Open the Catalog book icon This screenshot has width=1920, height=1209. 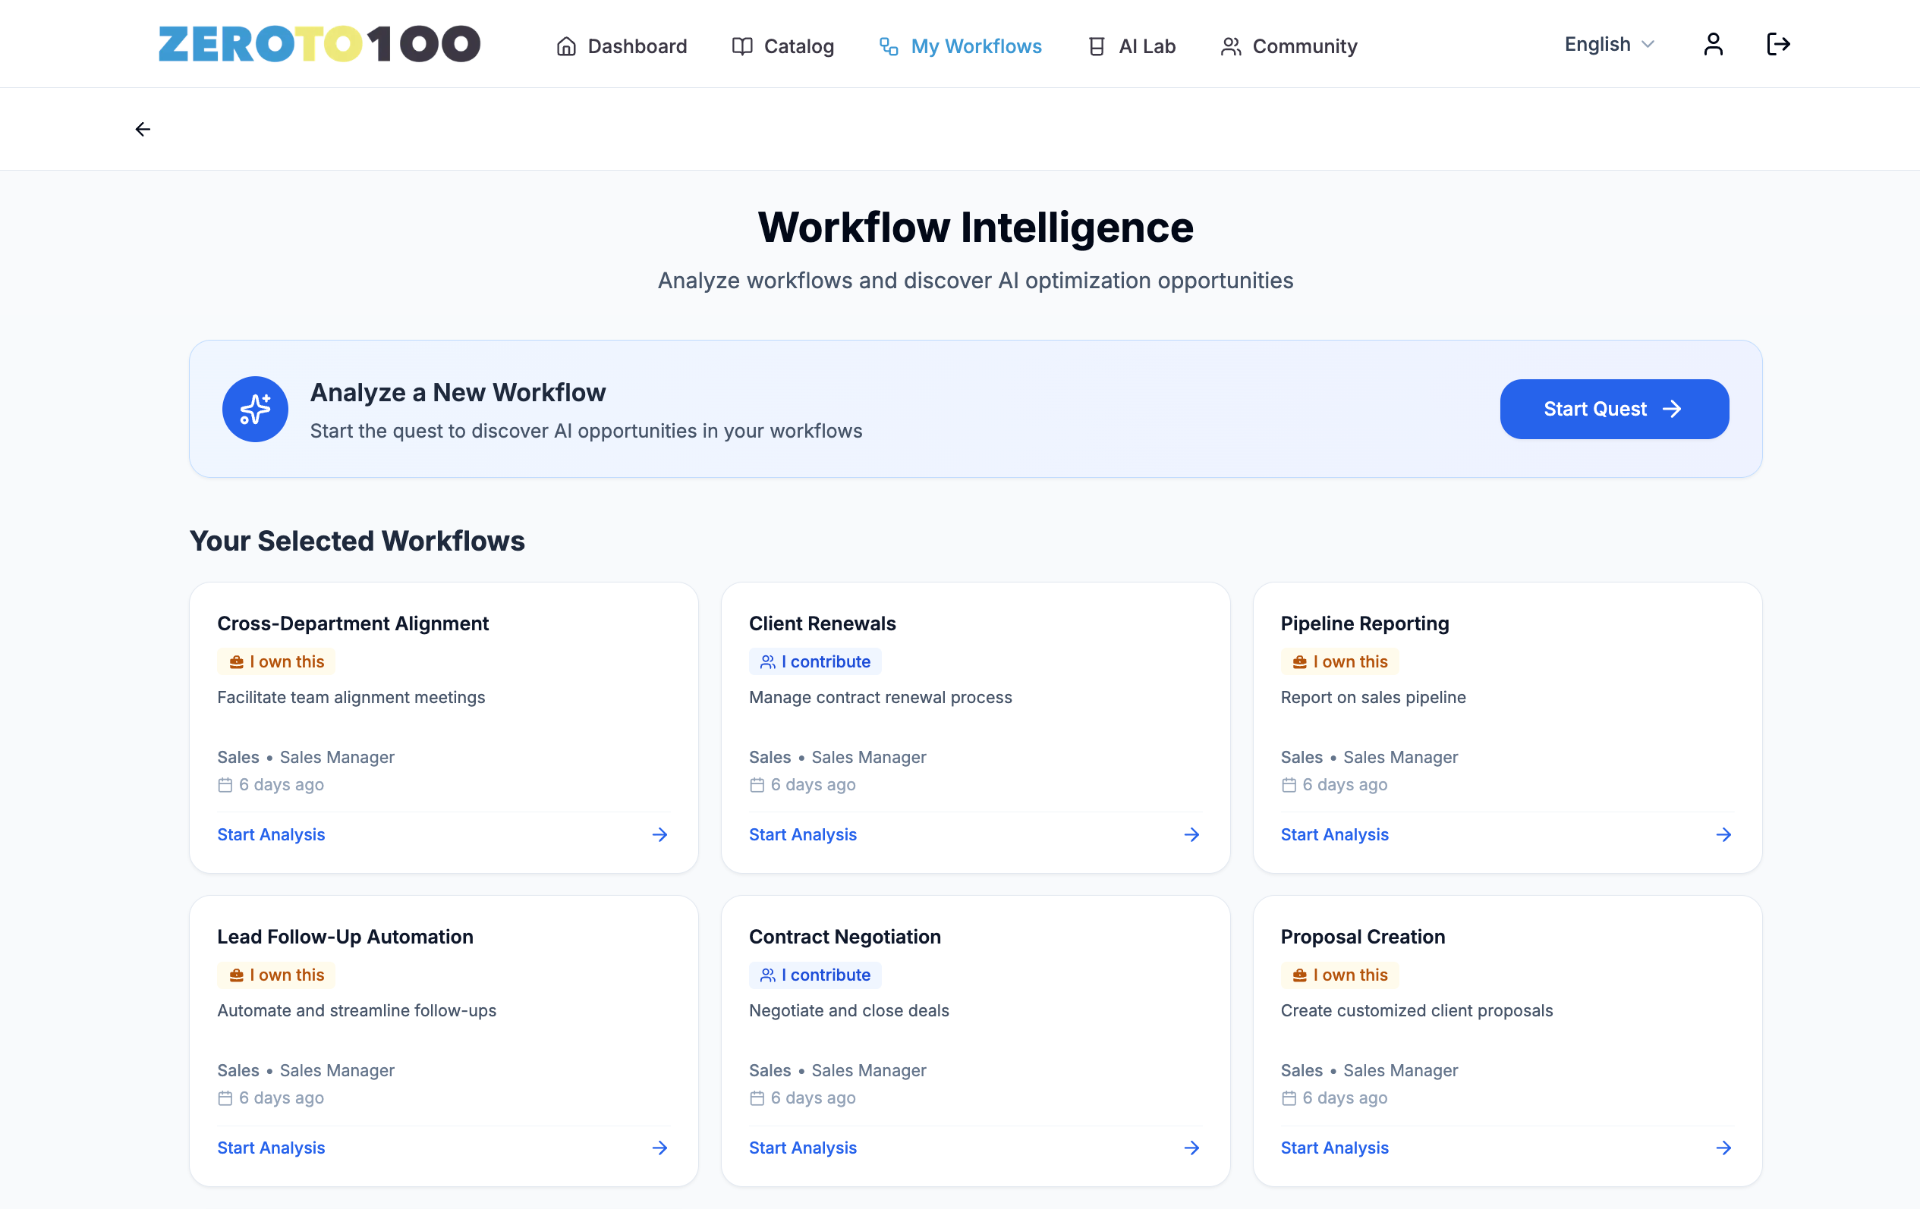pos(741,46)
